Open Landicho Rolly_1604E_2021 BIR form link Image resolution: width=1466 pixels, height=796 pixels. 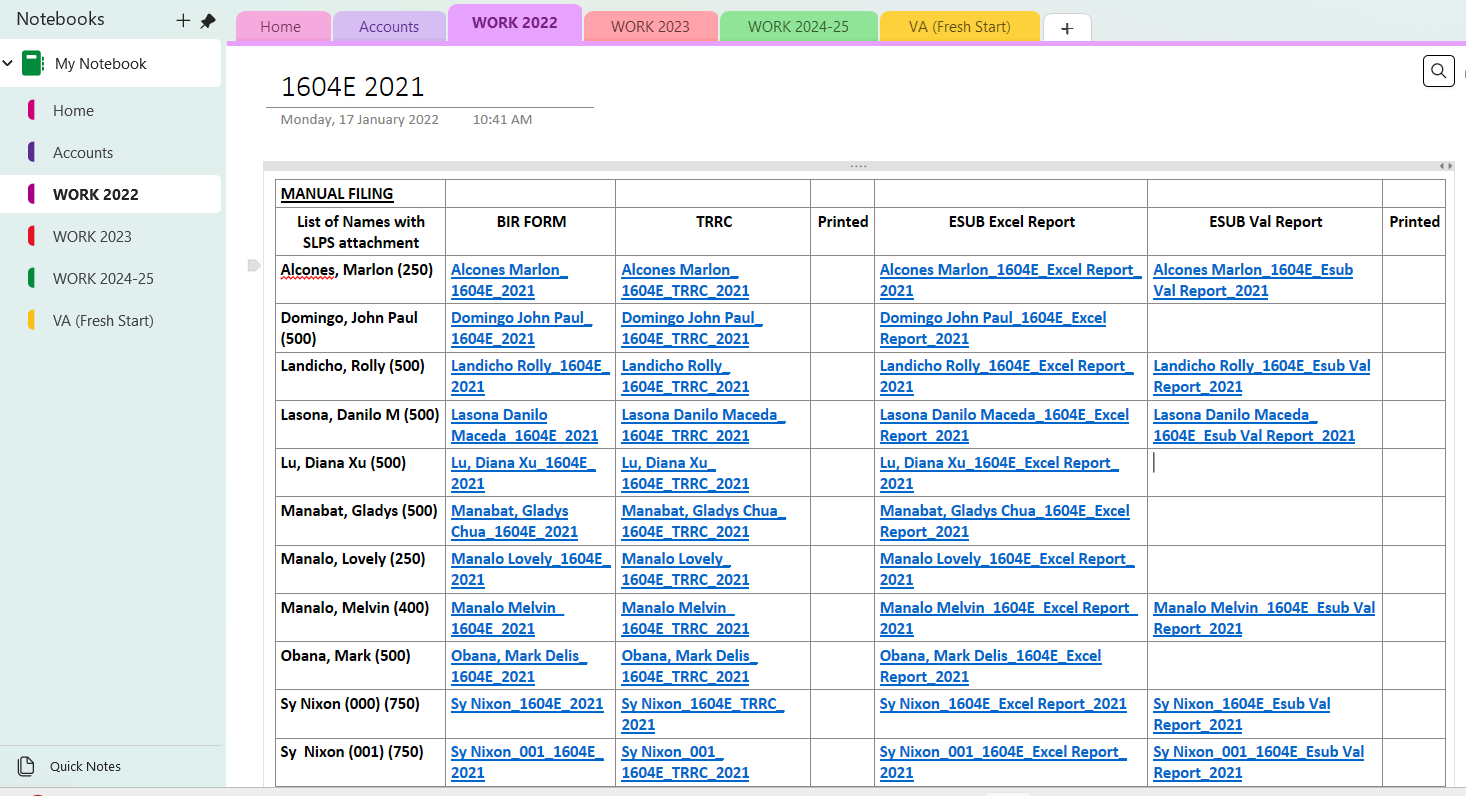(530, 376)
